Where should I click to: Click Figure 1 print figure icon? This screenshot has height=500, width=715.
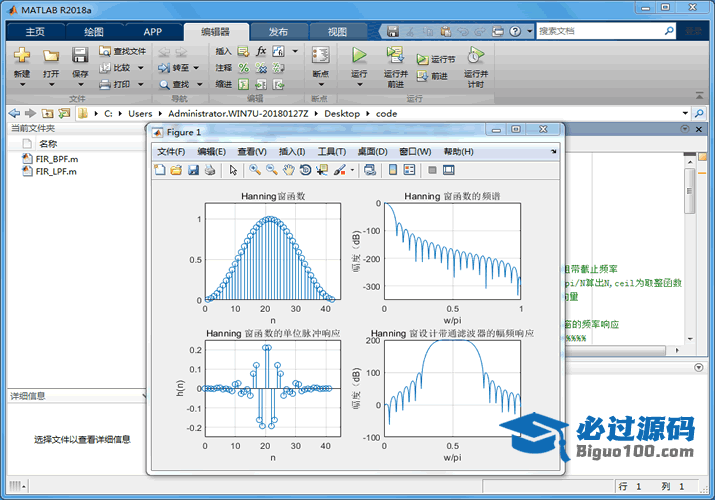[x=210, y=170]
